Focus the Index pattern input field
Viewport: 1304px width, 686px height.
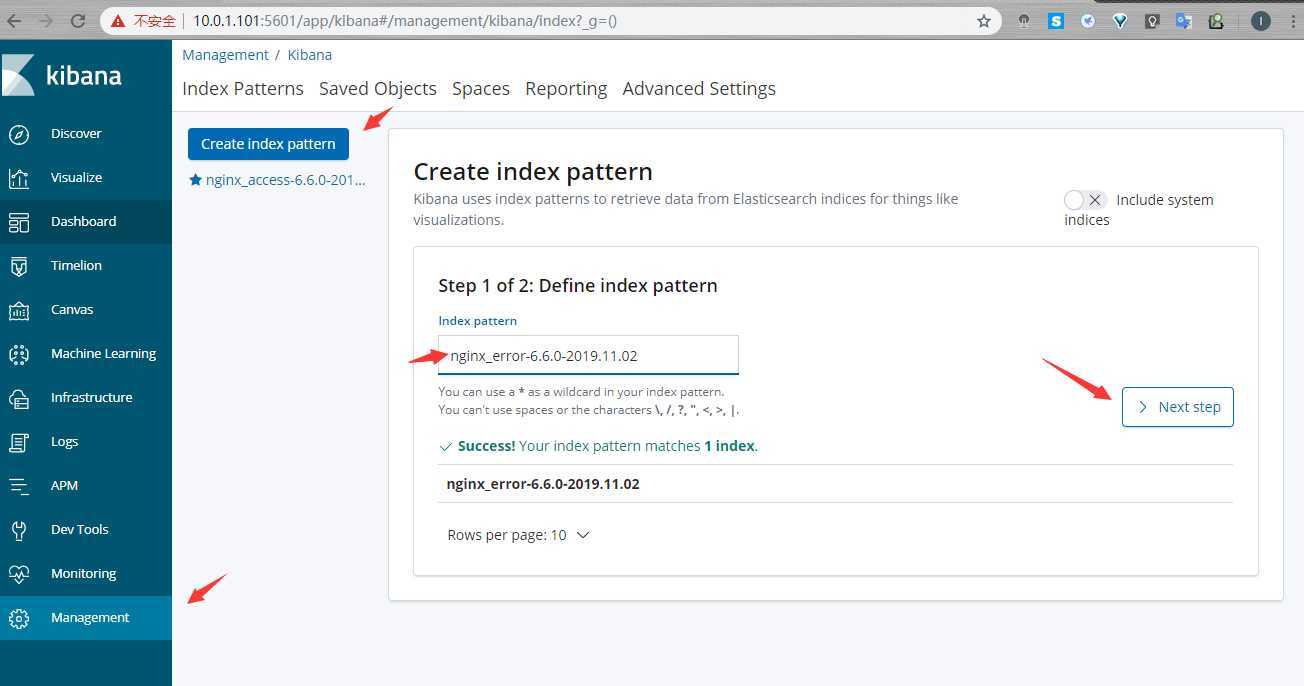click(588, 355)
